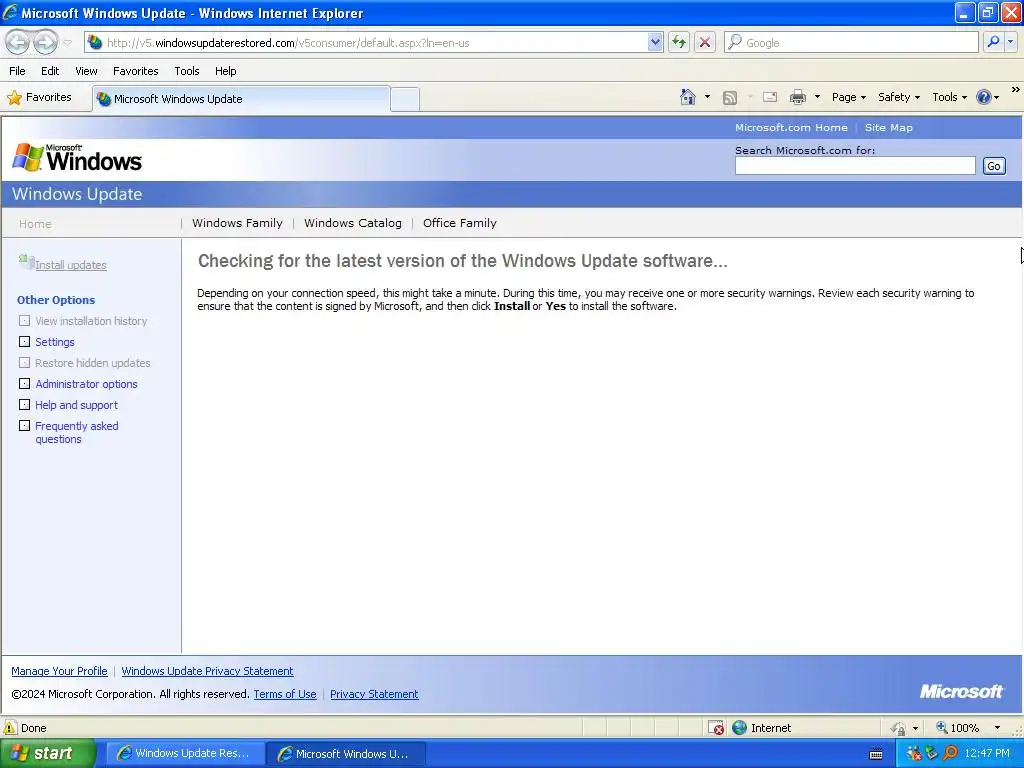Click the address bar URL field
1024x768 pixels.
coord(366,42)
